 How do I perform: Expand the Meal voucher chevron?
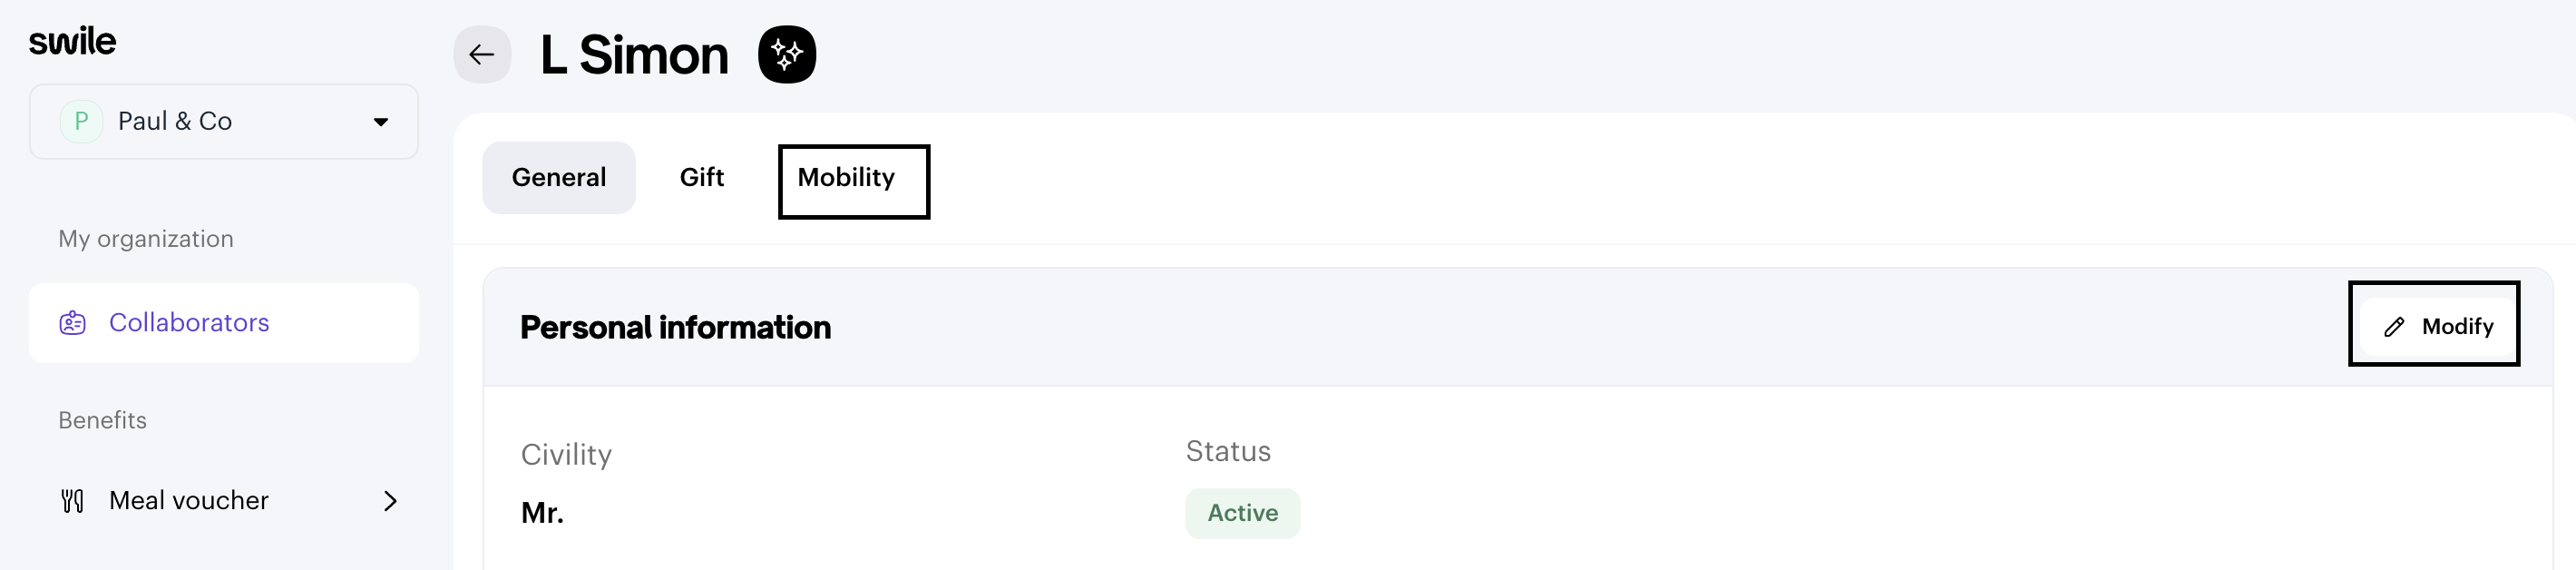tap(390, 501)
